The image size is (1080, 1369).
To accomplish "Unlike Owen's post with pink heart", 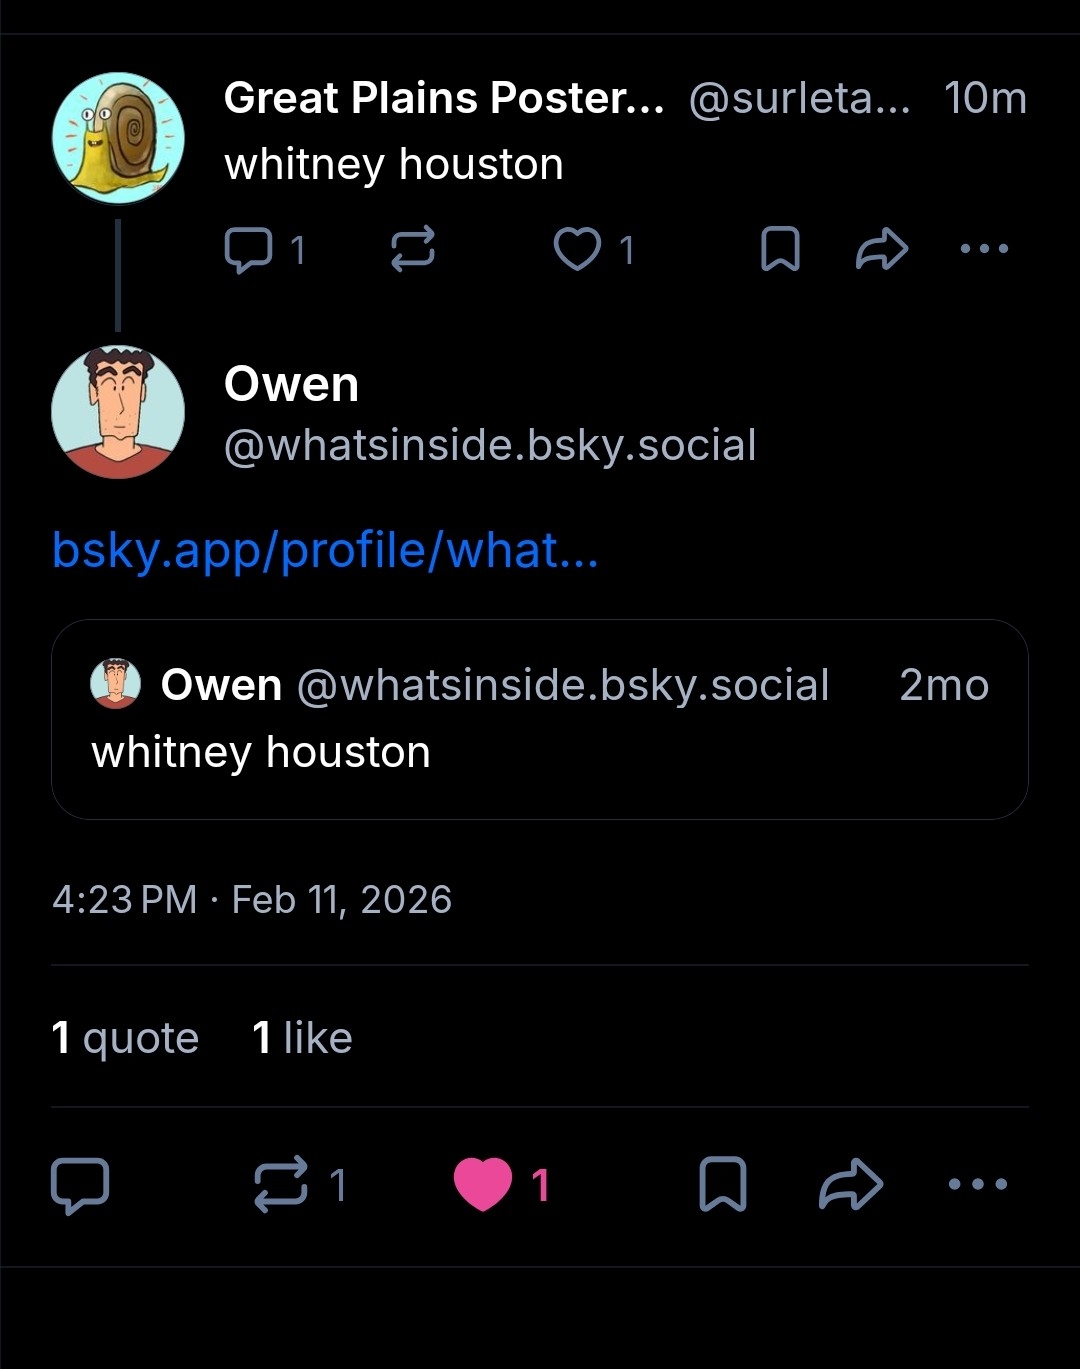I will click(x=483, y=1185).
